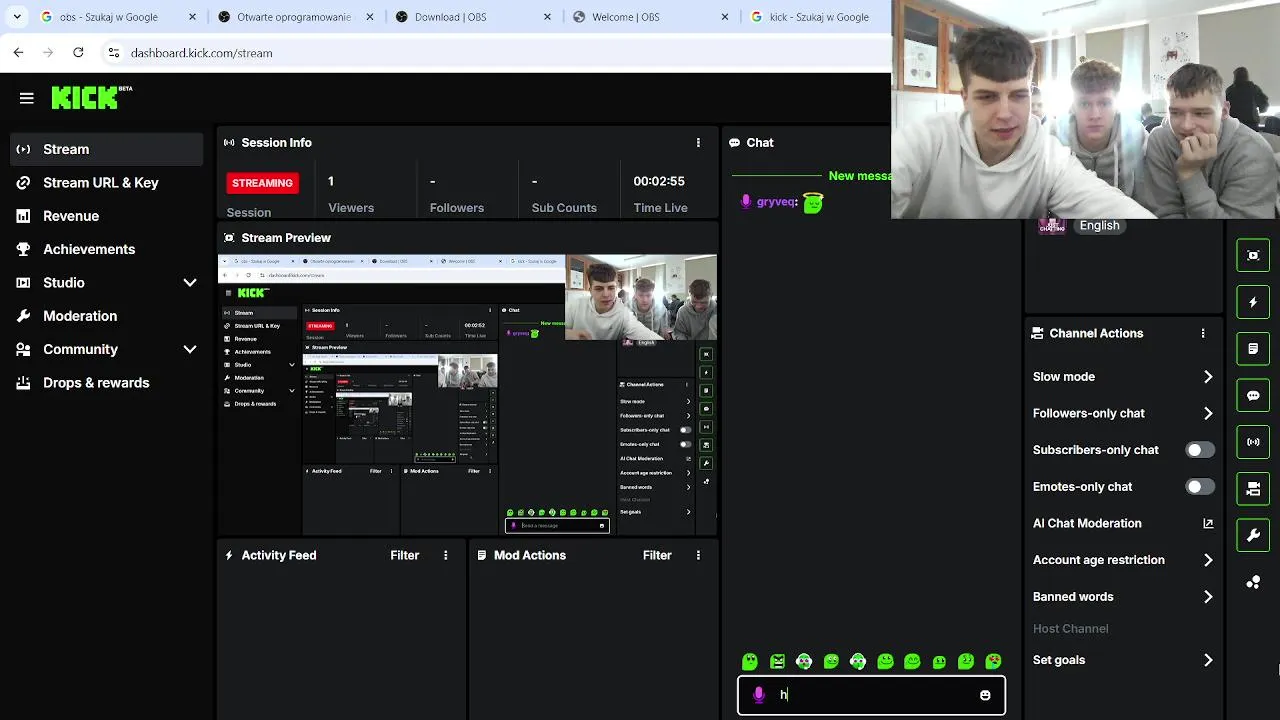This screenshot has height=720, width=1280.
Task: Open Activity Feed Filter
Action: point(405,555)
